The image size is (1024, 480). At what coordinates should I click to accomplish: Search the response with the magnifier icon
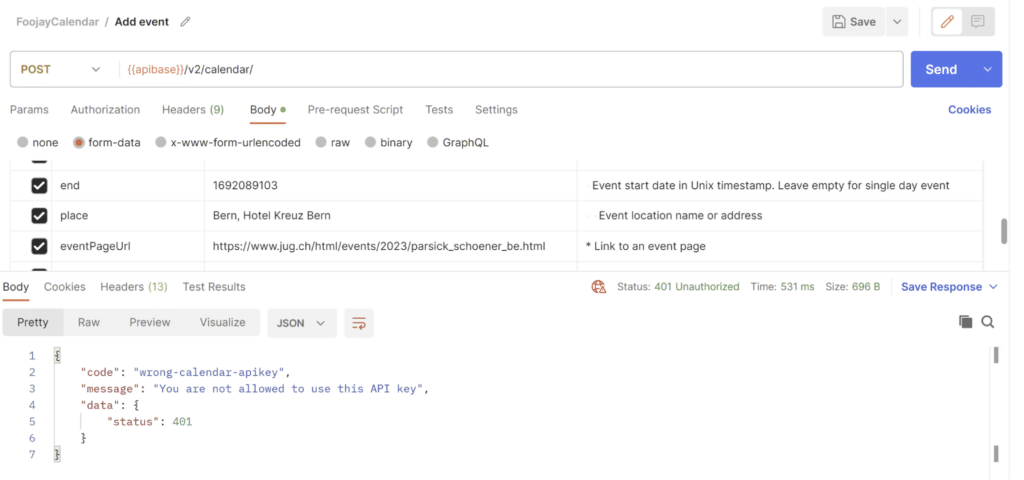(988, 321)
